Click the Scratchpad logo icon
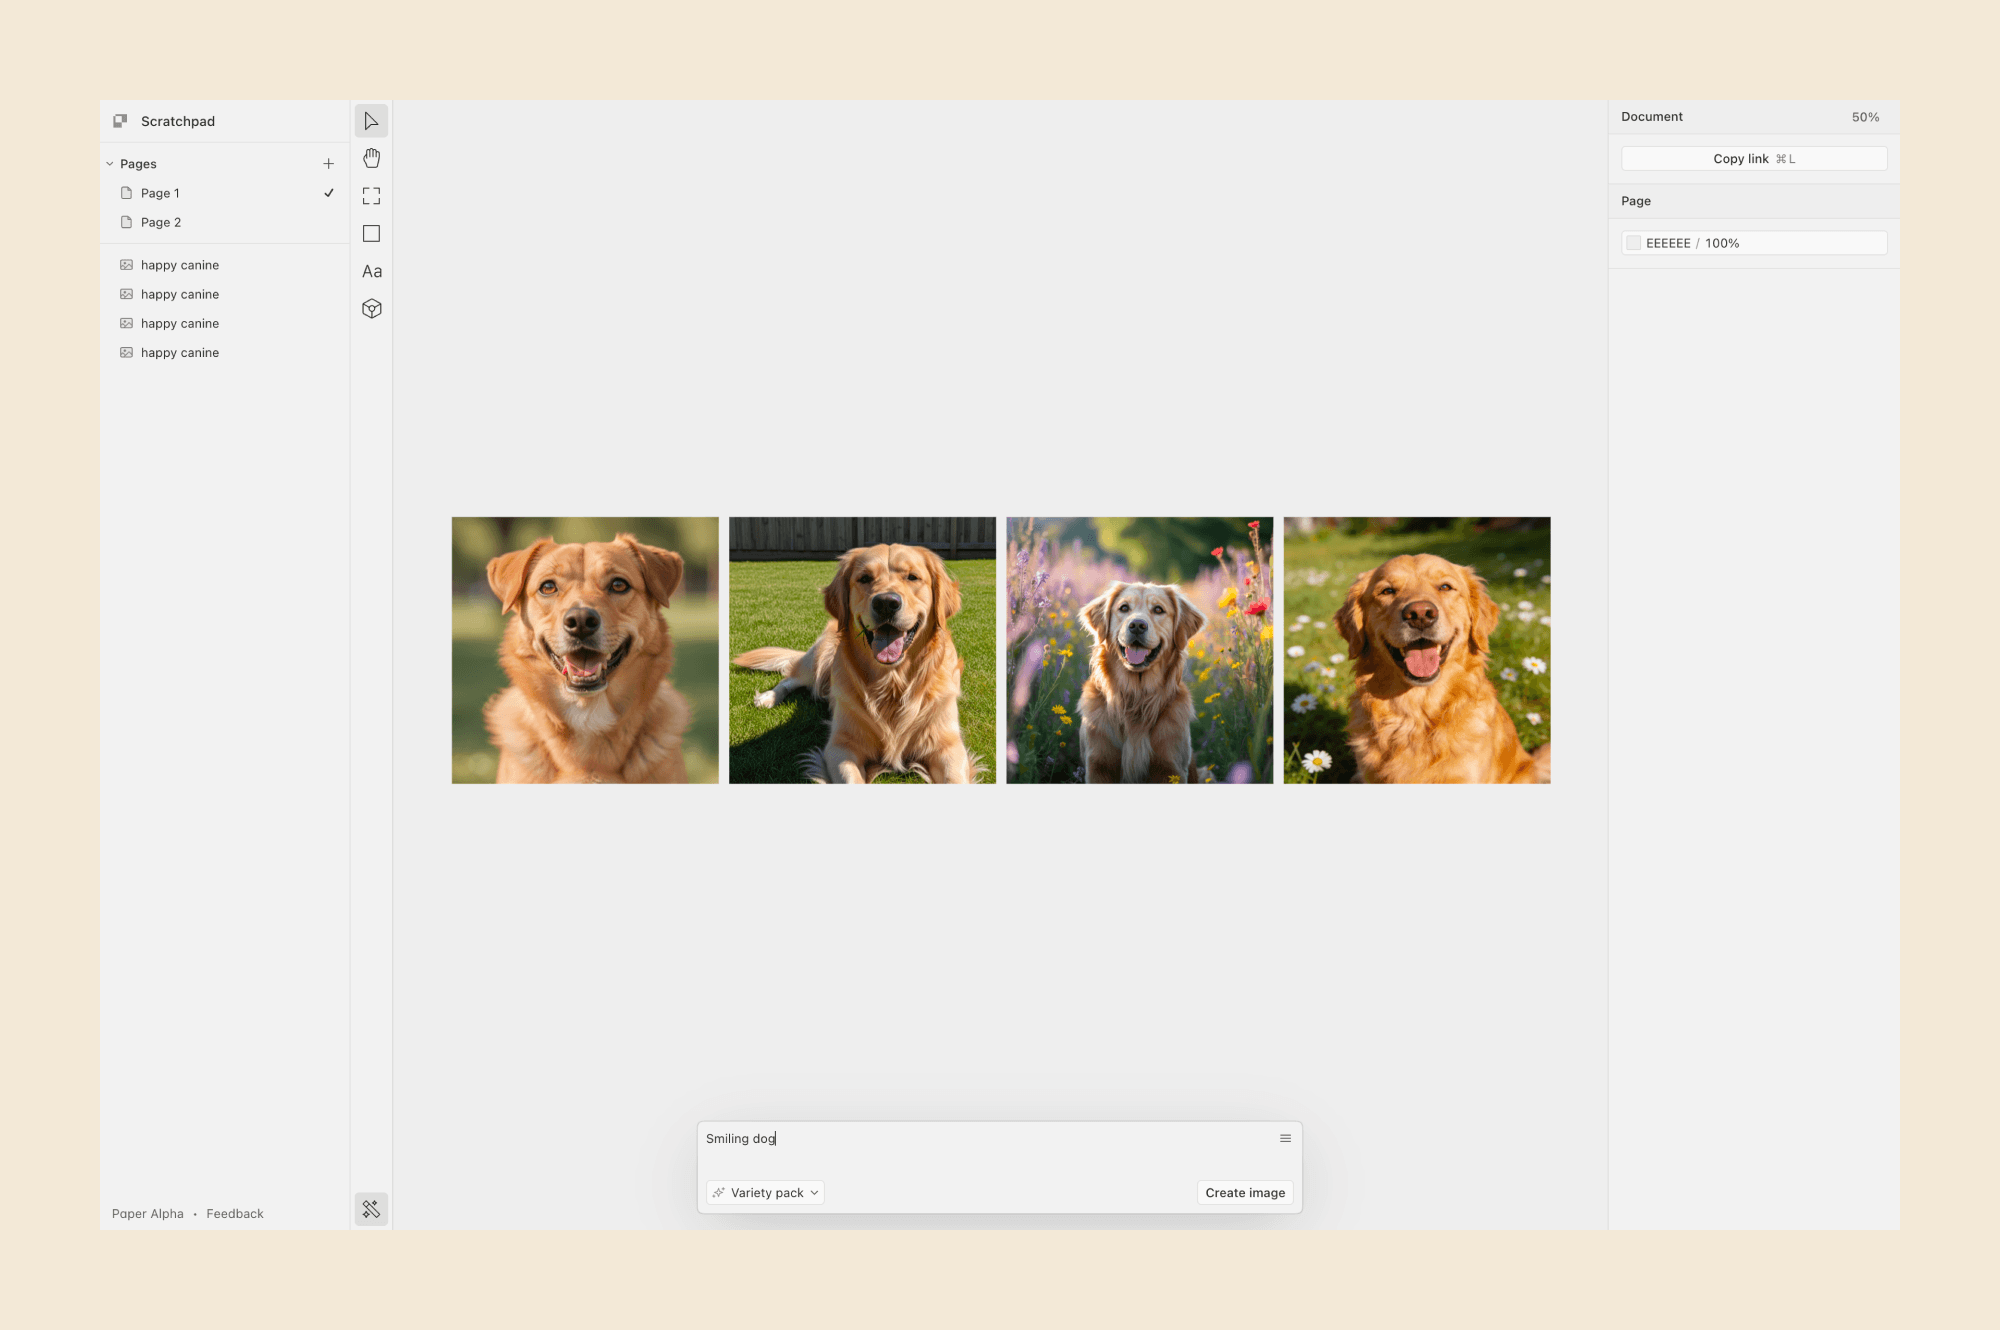2000x1330 pixels. [120, 121]
